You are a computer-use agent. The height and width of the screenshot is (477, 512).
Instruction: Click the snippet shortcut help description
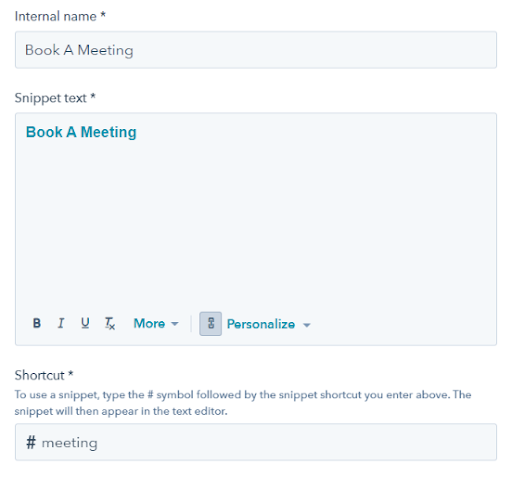[243, 403]
